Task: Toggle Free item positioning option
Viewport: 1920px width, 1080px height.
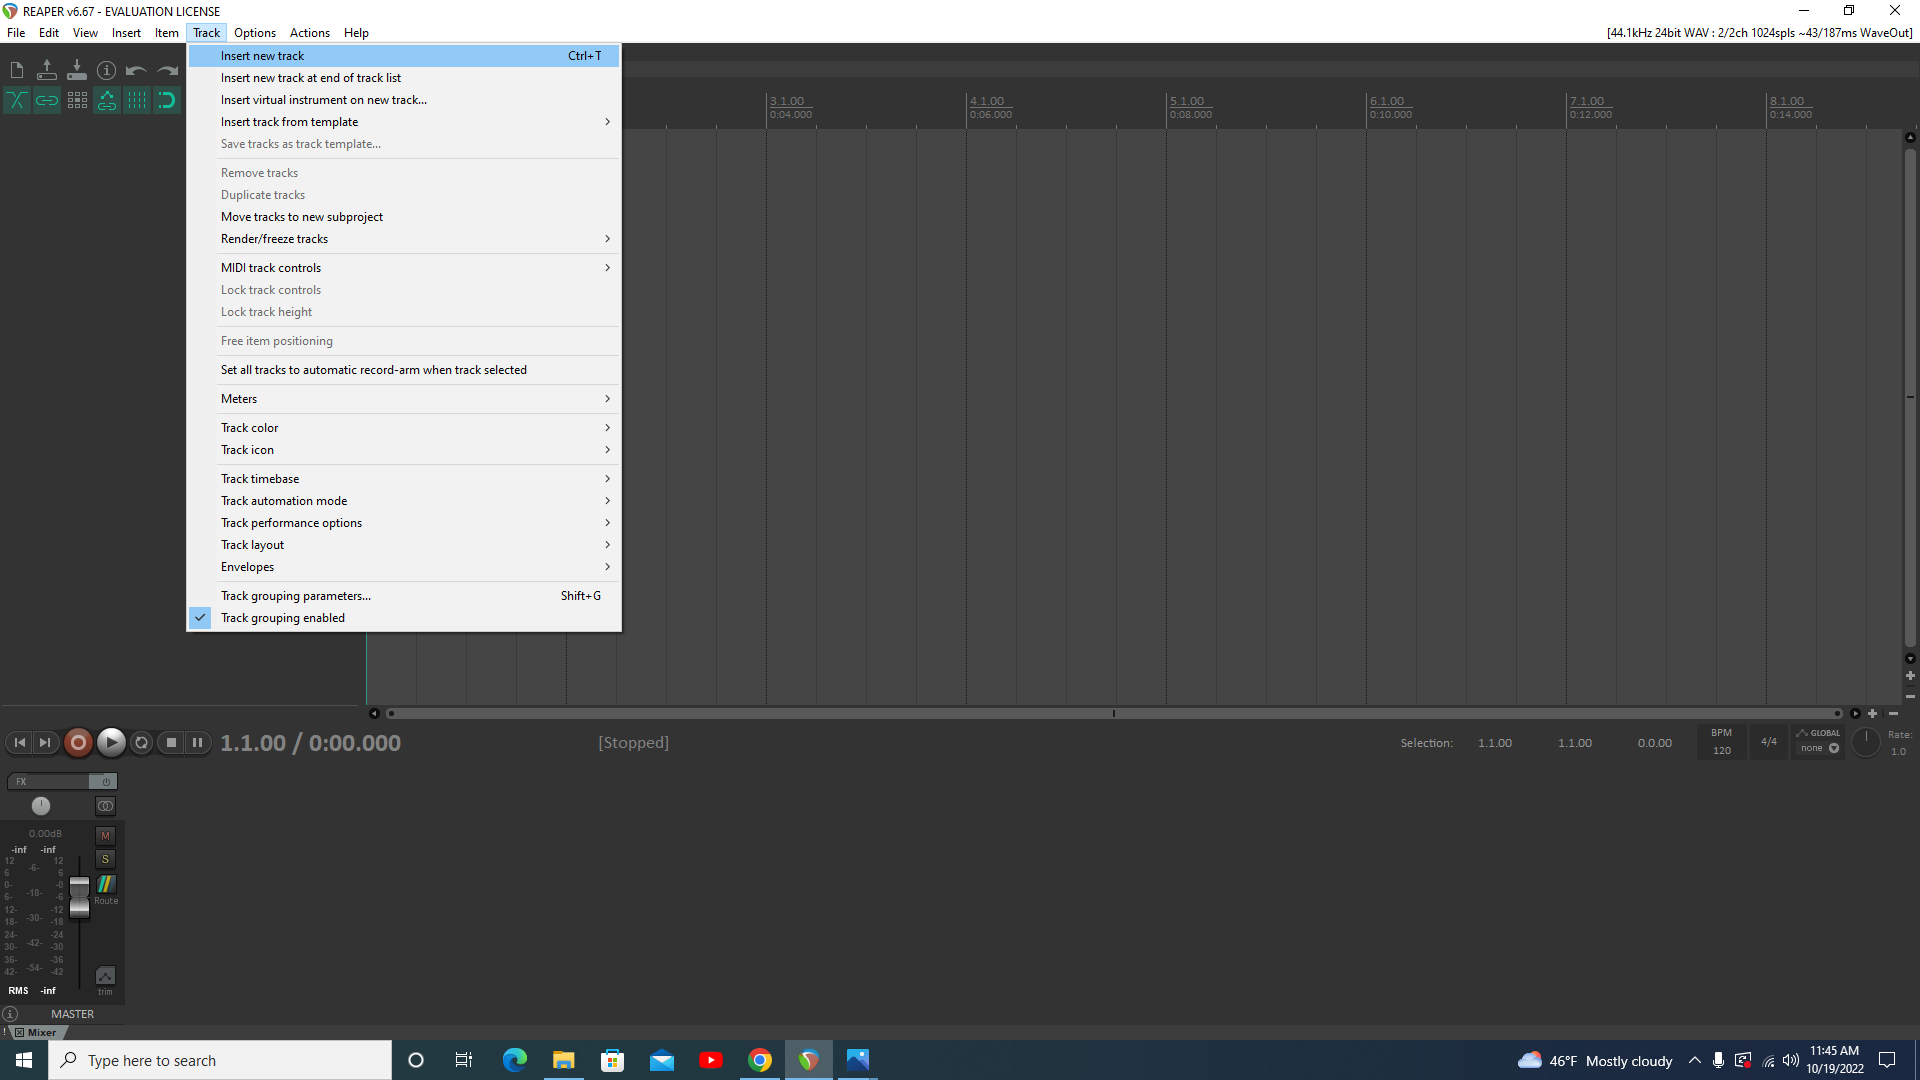Action: click(x=277, y=340)
